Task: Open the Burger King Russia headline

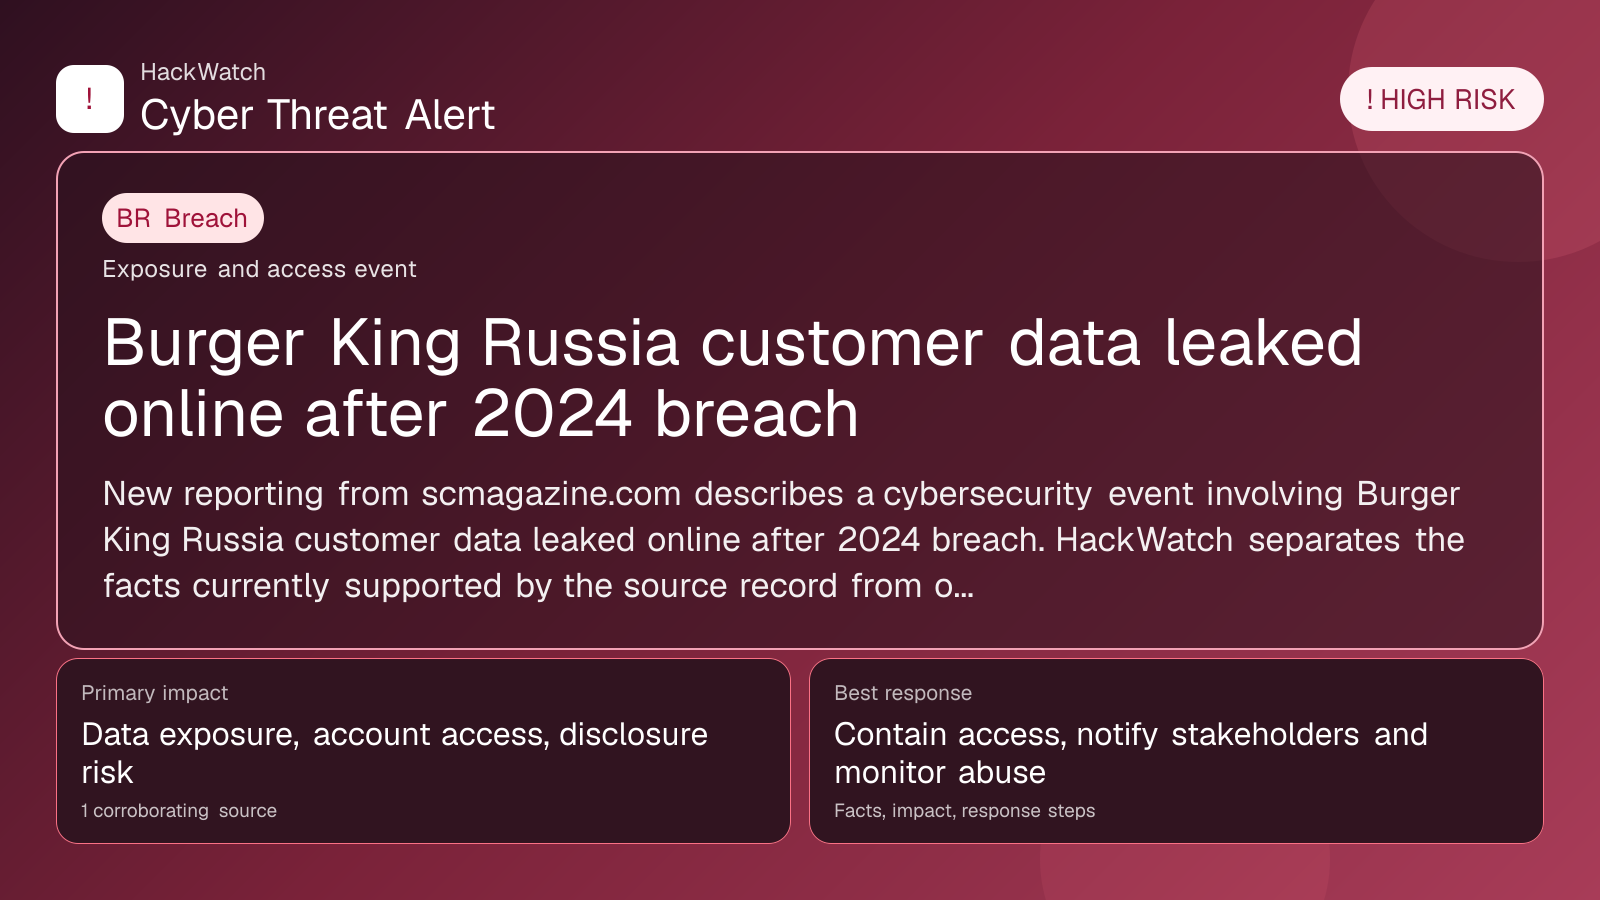Action: 732,378
